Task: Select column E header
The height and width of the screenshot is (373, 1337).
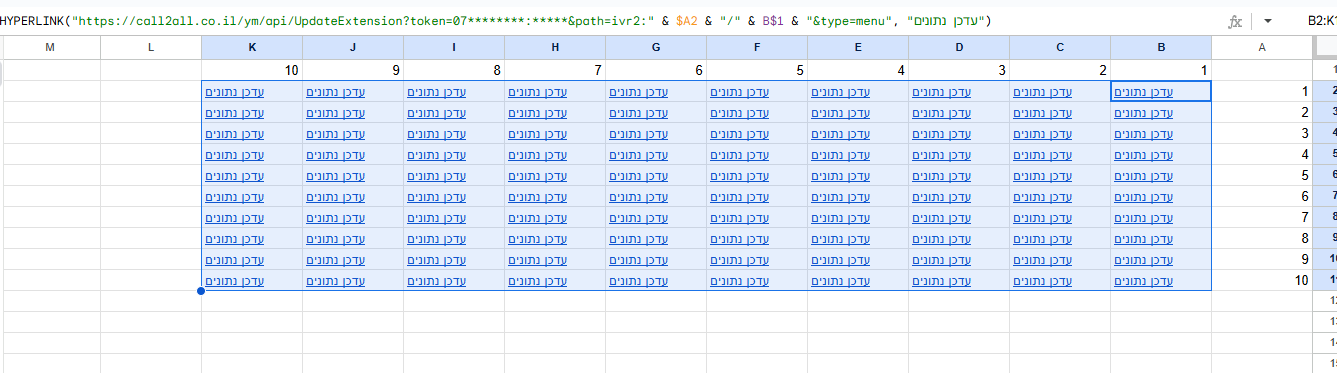Action: coord(858,47)
